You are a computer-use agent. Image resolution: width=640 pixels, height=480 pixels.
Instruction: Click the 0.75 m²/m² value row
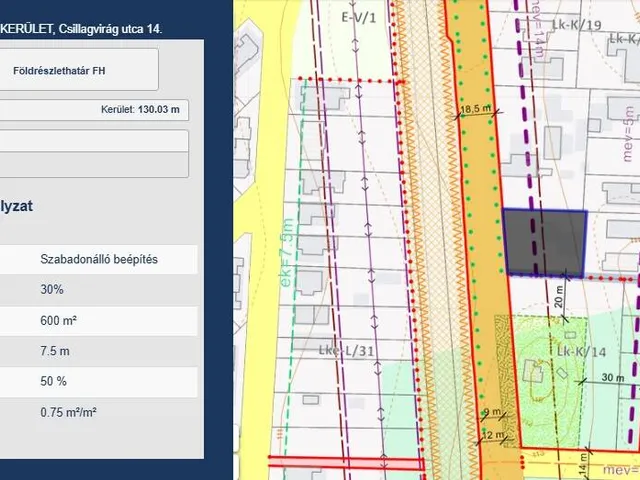[98, 412]
